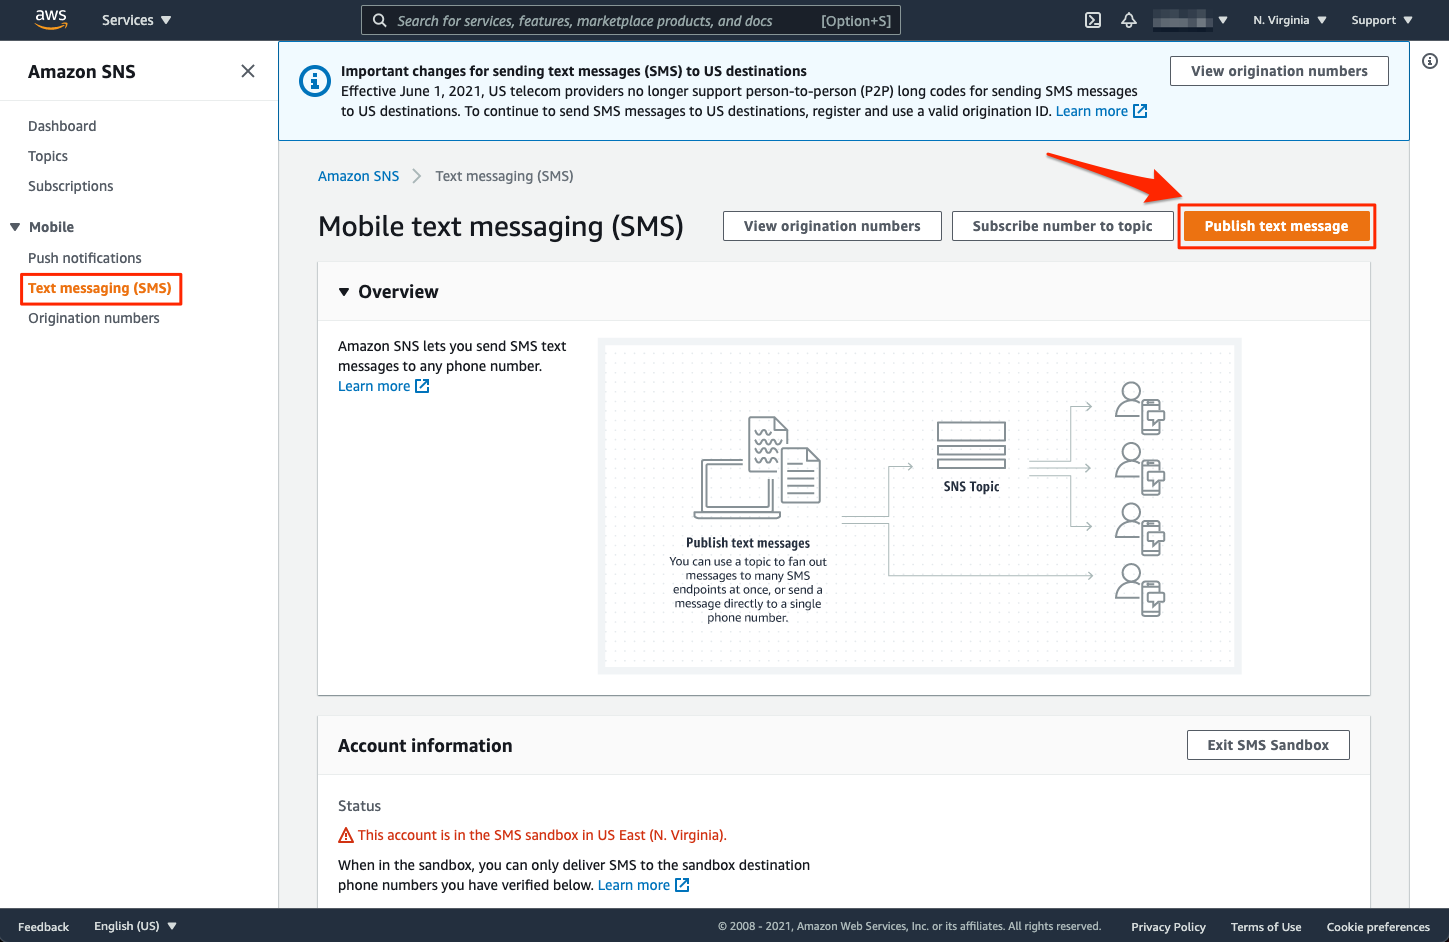Open the Subscriptions page

[x=70, y=186]
